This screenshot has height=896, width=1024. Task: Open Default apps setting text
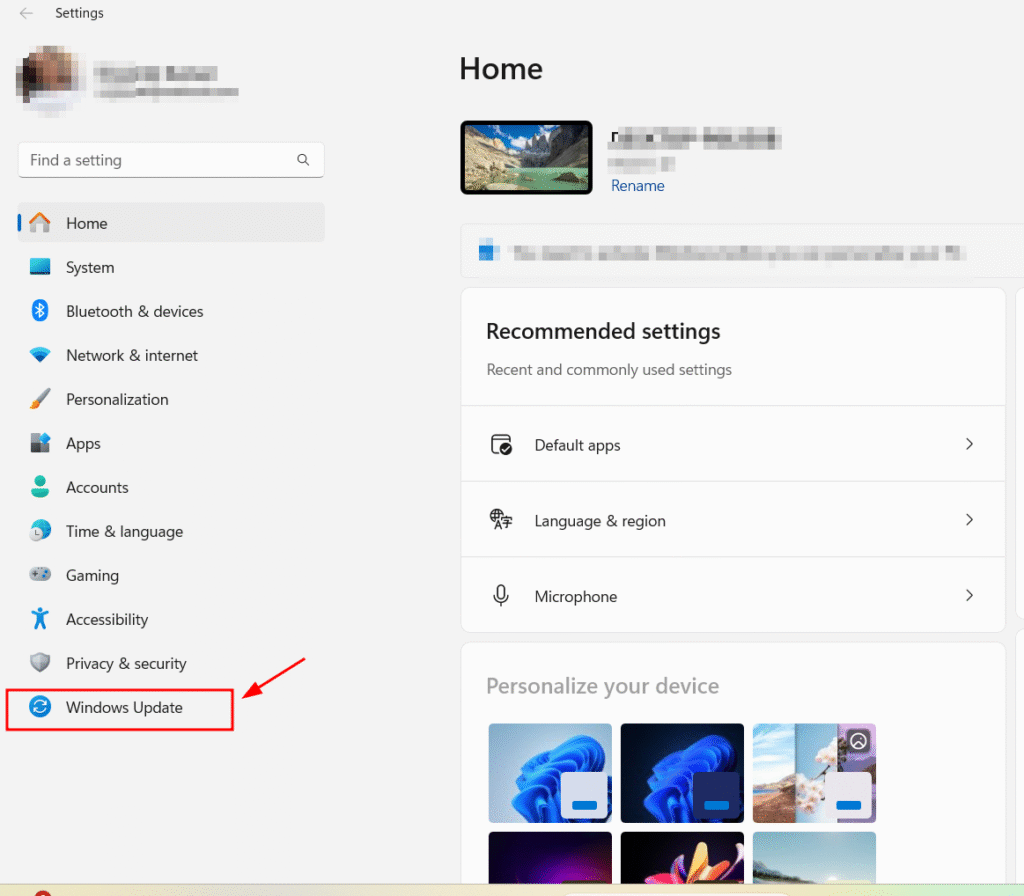(577, 445)
